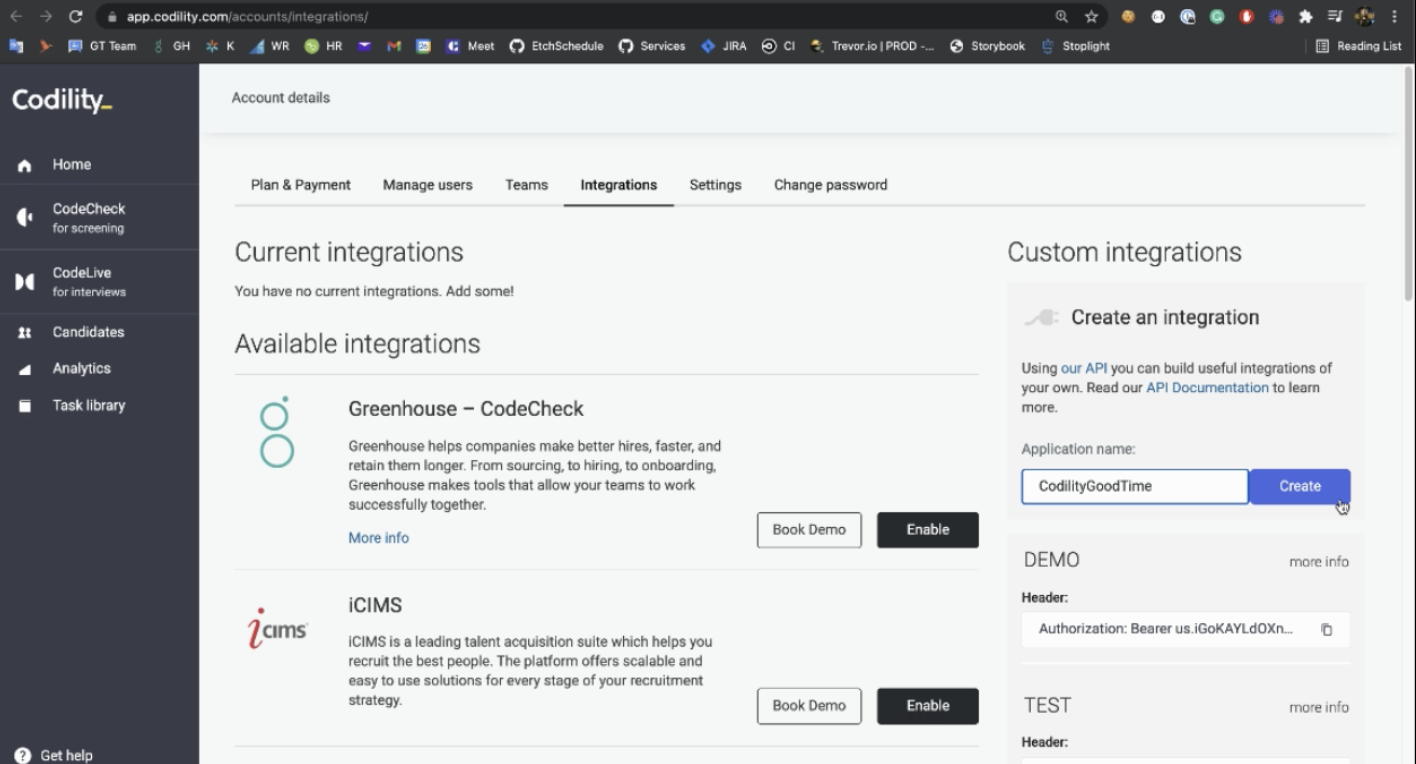This screenshot has height=764, width=1416.
Task: Click the Candidates people icon
Action: click(x=25, y=333)
